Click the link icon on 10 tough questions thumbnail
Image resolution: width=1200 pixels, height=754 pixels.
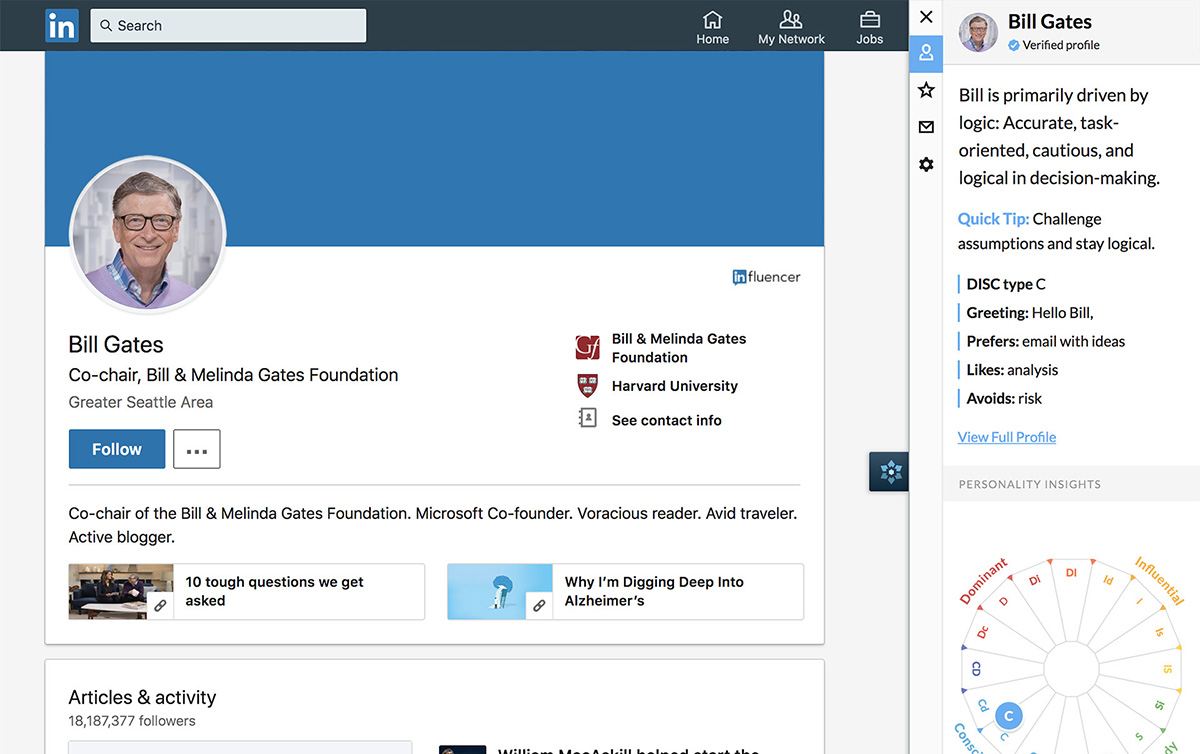tap(160, 606)
